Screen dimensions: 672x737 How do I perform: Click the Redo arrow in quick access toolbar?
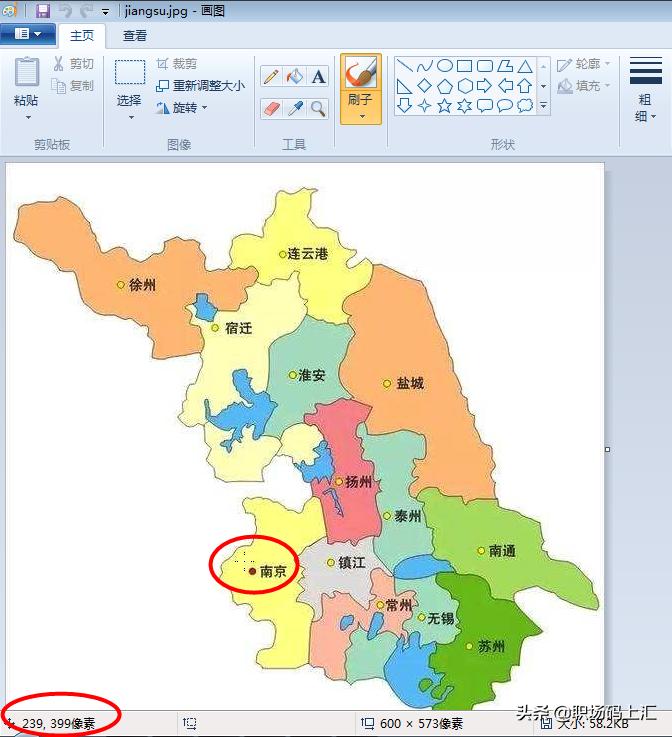click(x=86, y=10)
